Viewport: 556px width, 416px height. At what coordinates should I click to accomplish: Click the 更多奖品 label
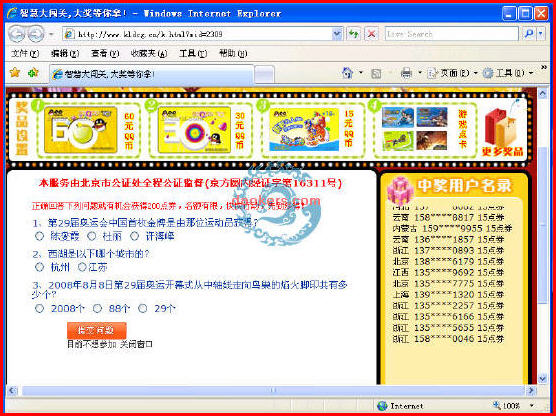click(502, 152)
